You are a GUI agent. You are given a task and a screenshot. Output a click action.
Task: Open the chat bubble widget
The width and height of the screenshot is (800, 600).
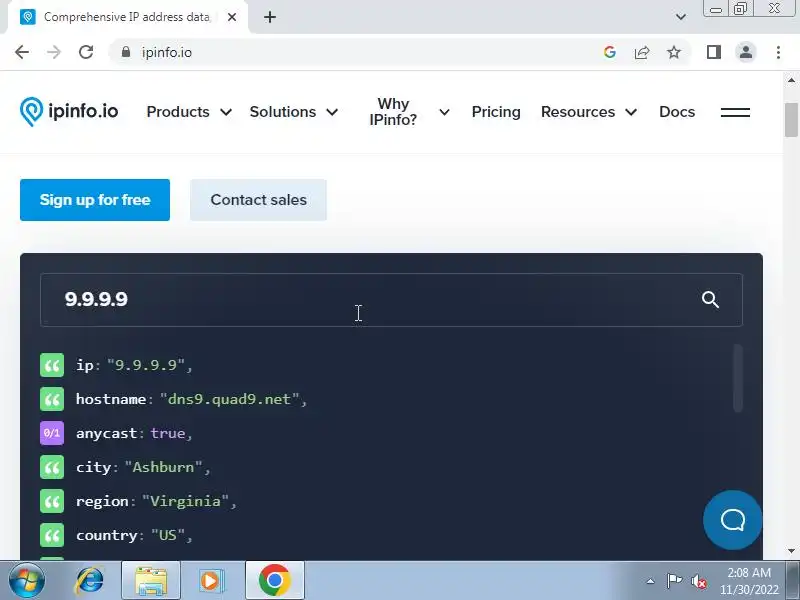(x=732, y=520)
